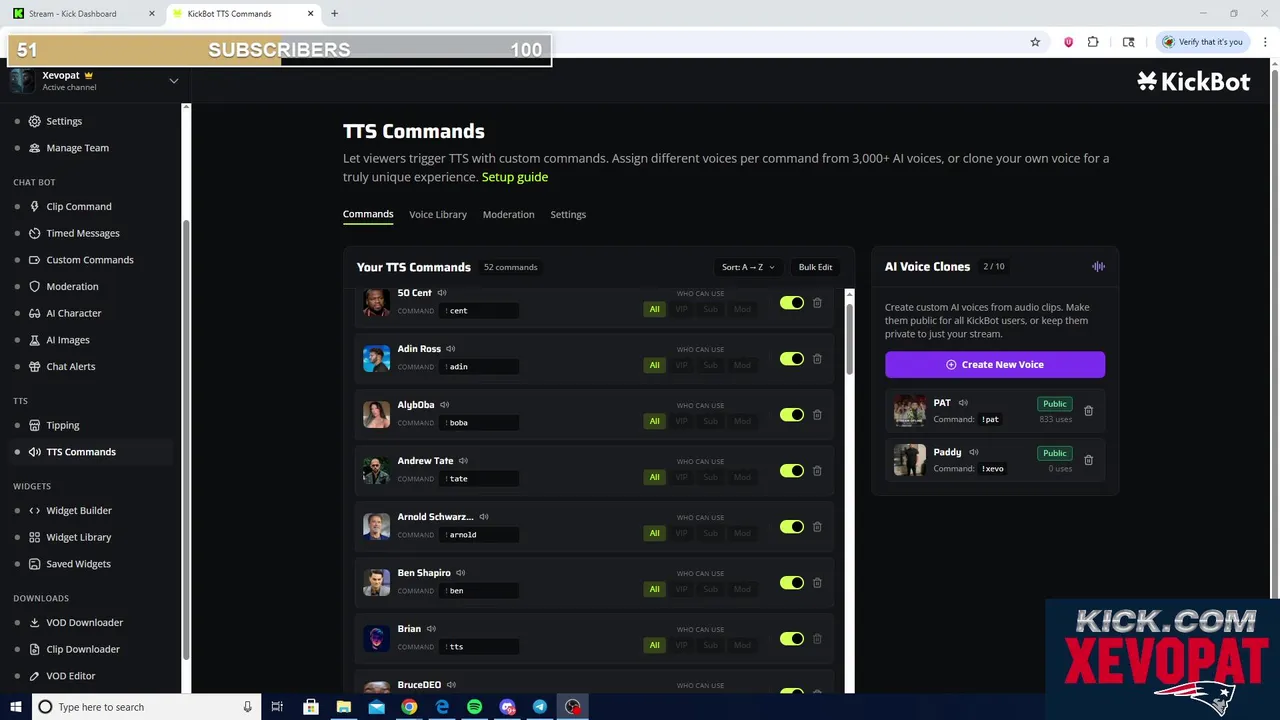Remove the Ben Shapiro TTS command

[817, 583]
